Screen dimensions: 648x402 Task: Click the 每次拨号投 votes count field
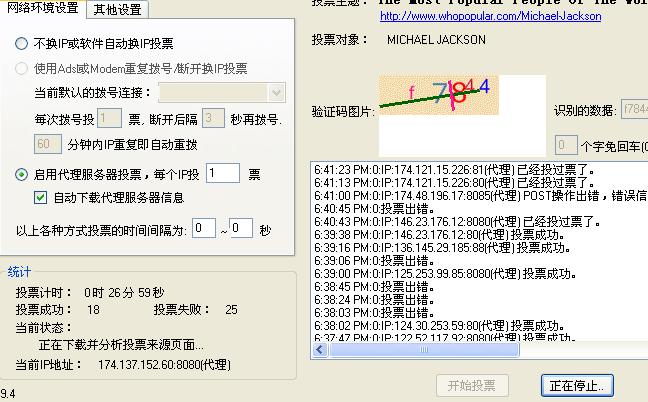108,118
